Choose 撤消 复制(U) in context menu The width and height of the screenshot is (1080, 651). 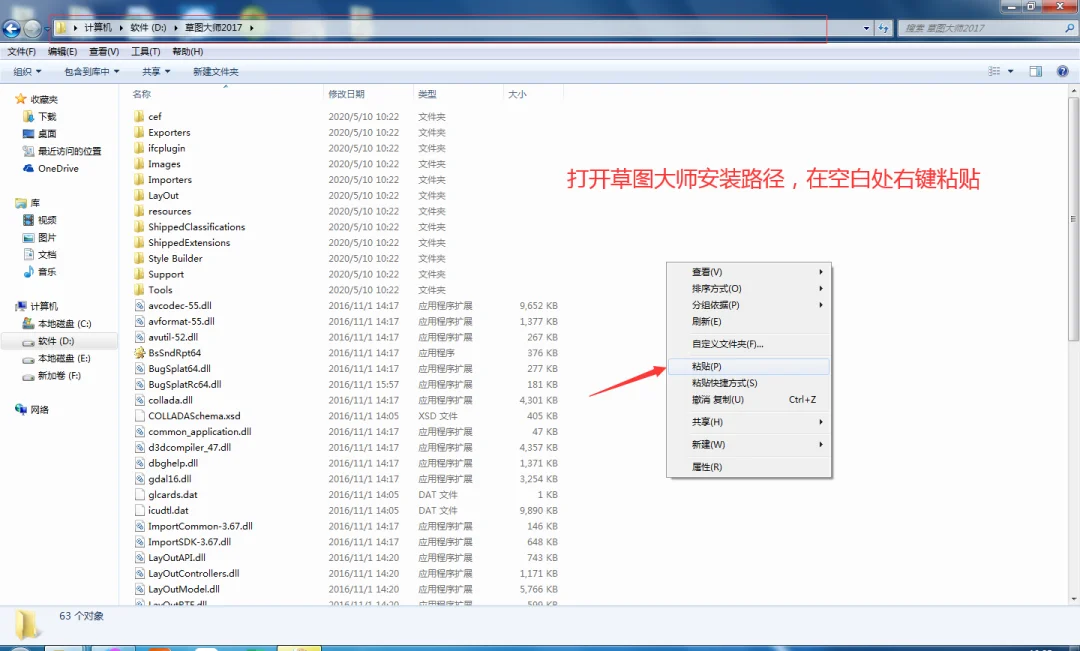(749, 400)
